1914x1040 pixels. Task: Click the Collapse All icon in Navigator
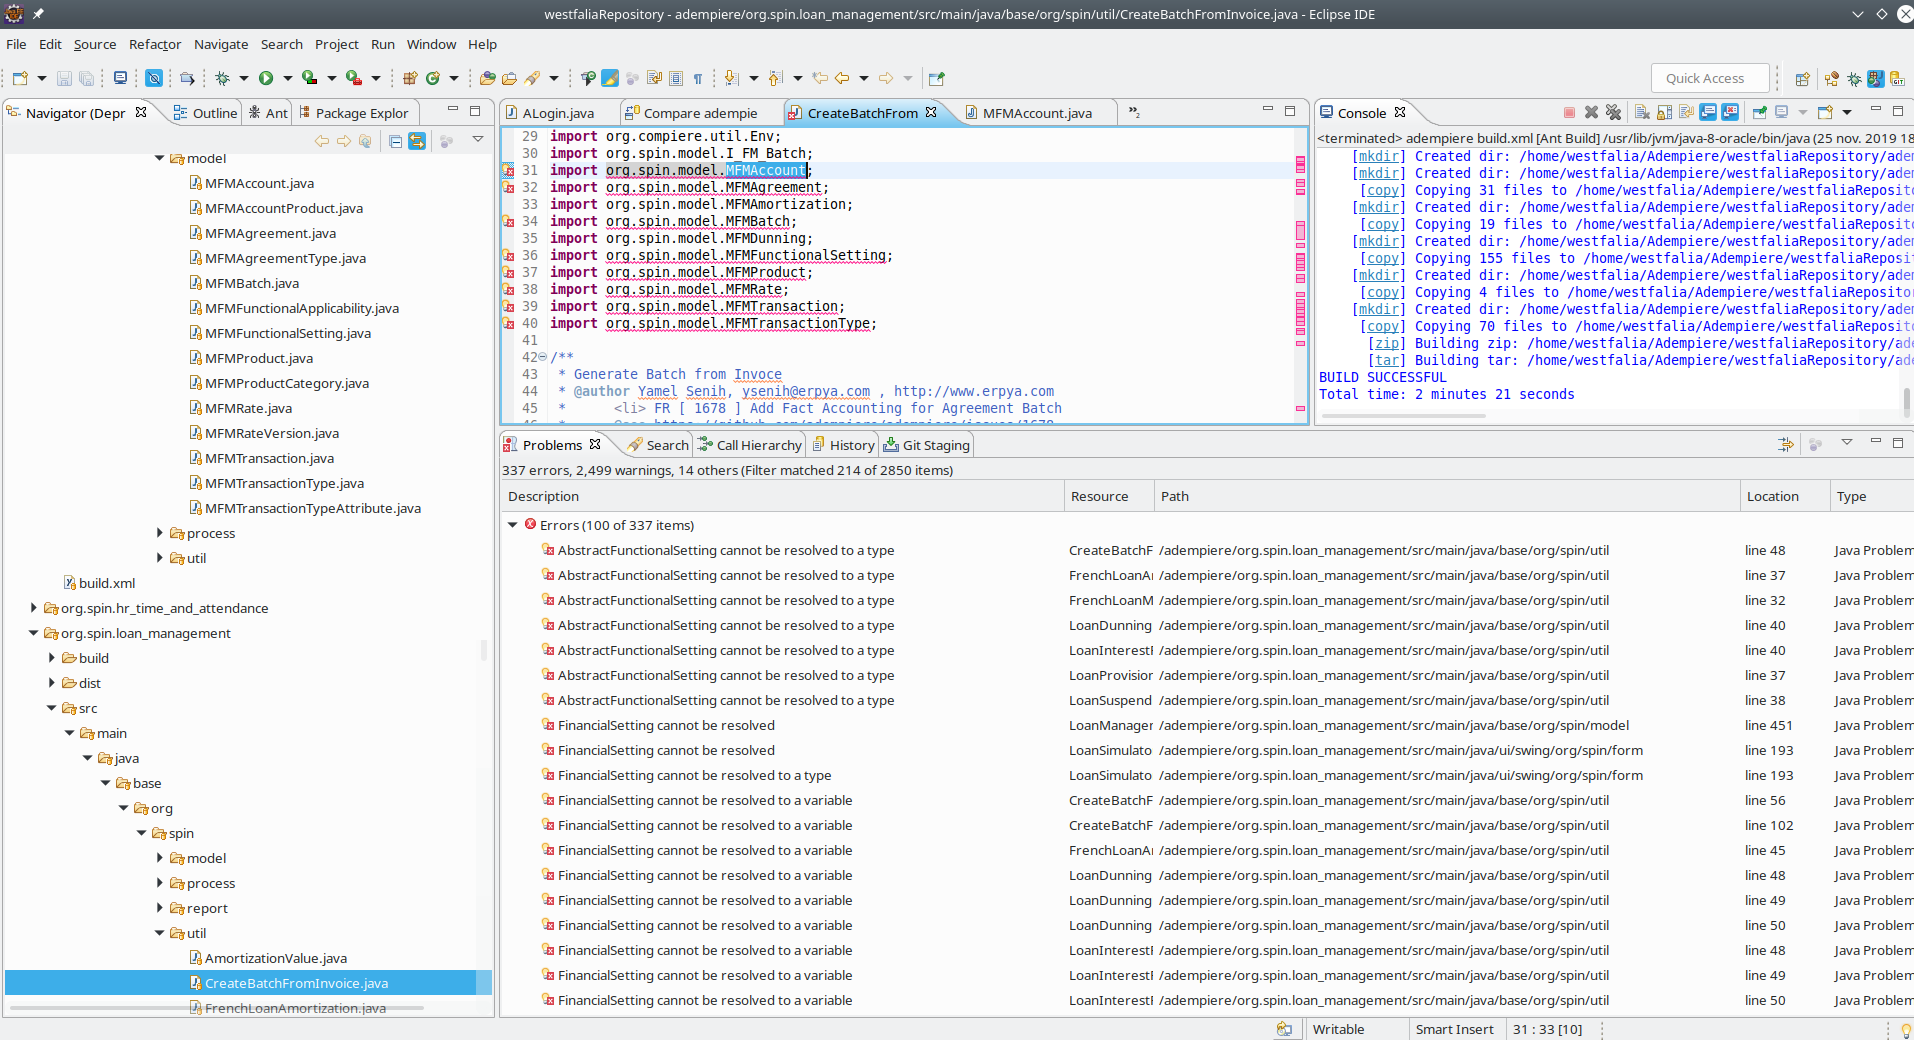[x=396, y=141]
